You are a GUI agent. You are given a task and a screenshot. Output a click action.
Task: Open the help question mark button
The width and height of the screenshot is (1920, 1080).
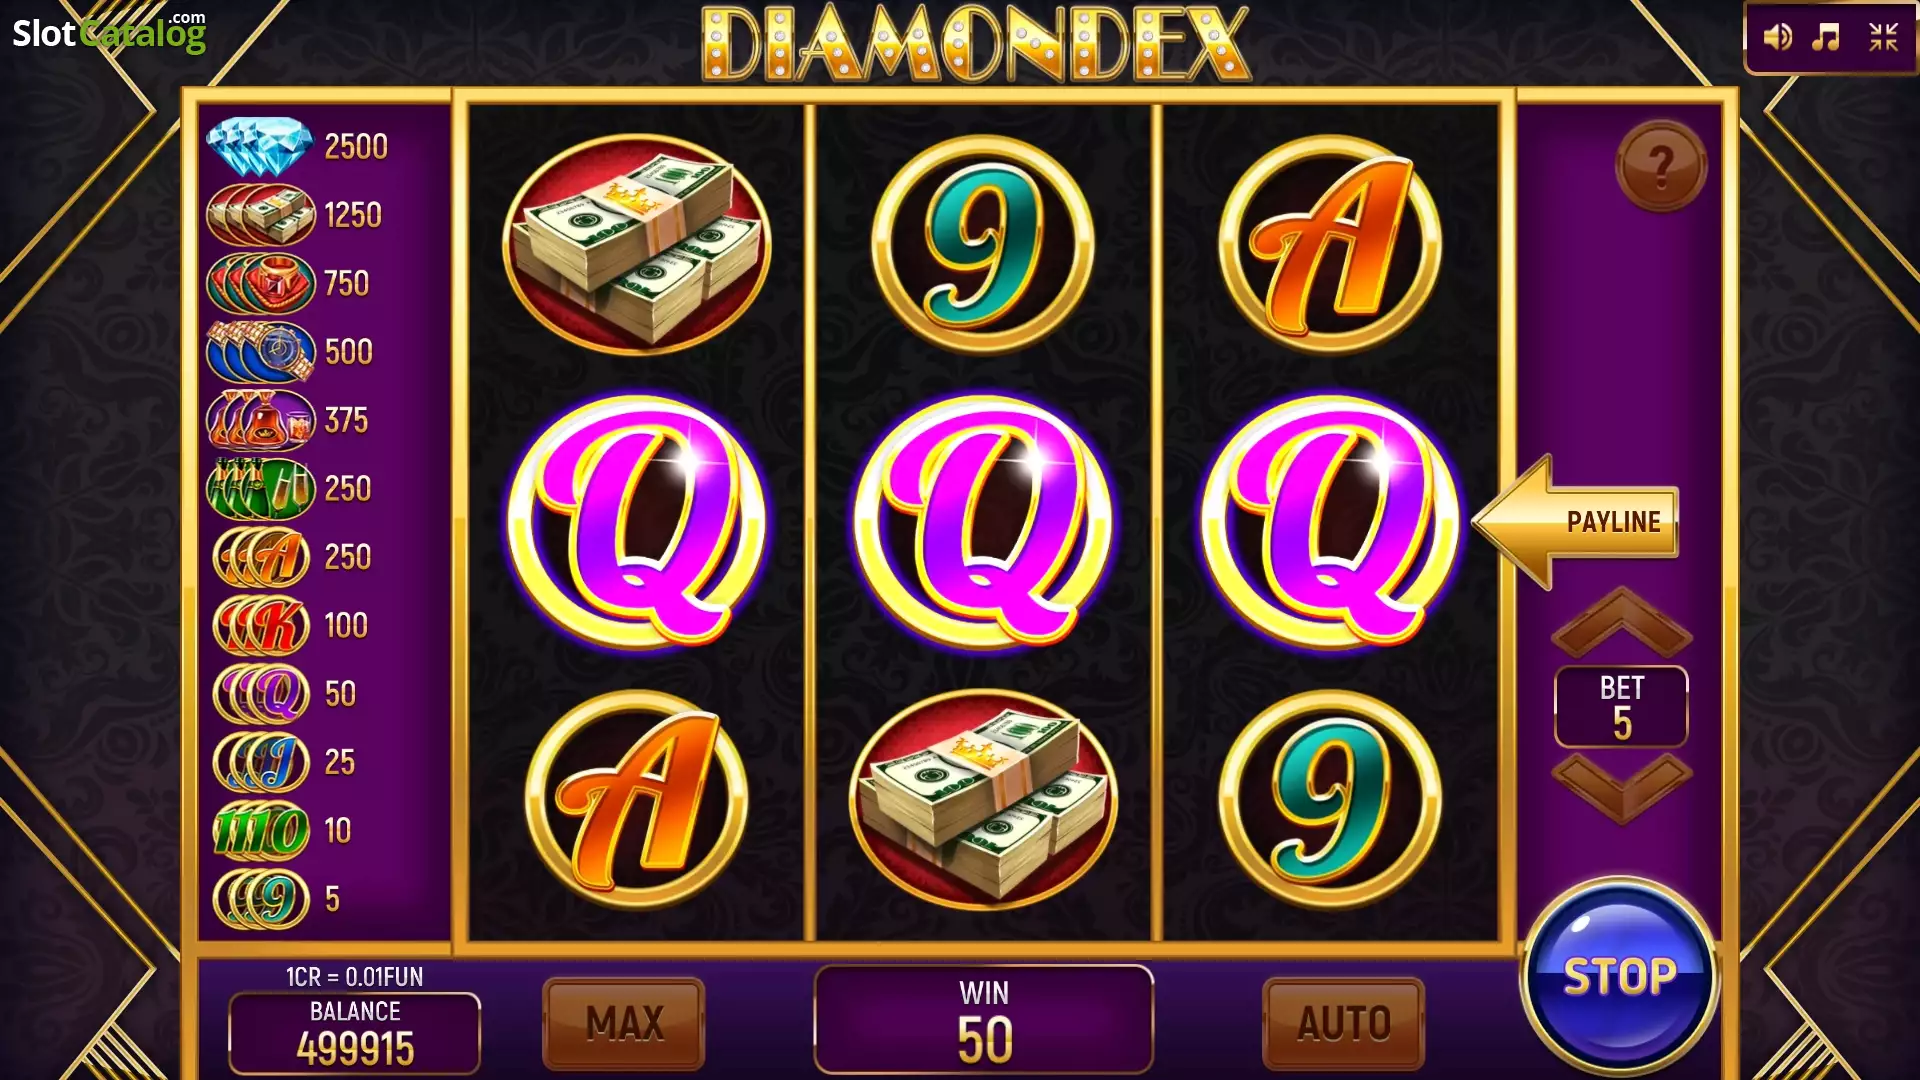tap(1661, 166)
